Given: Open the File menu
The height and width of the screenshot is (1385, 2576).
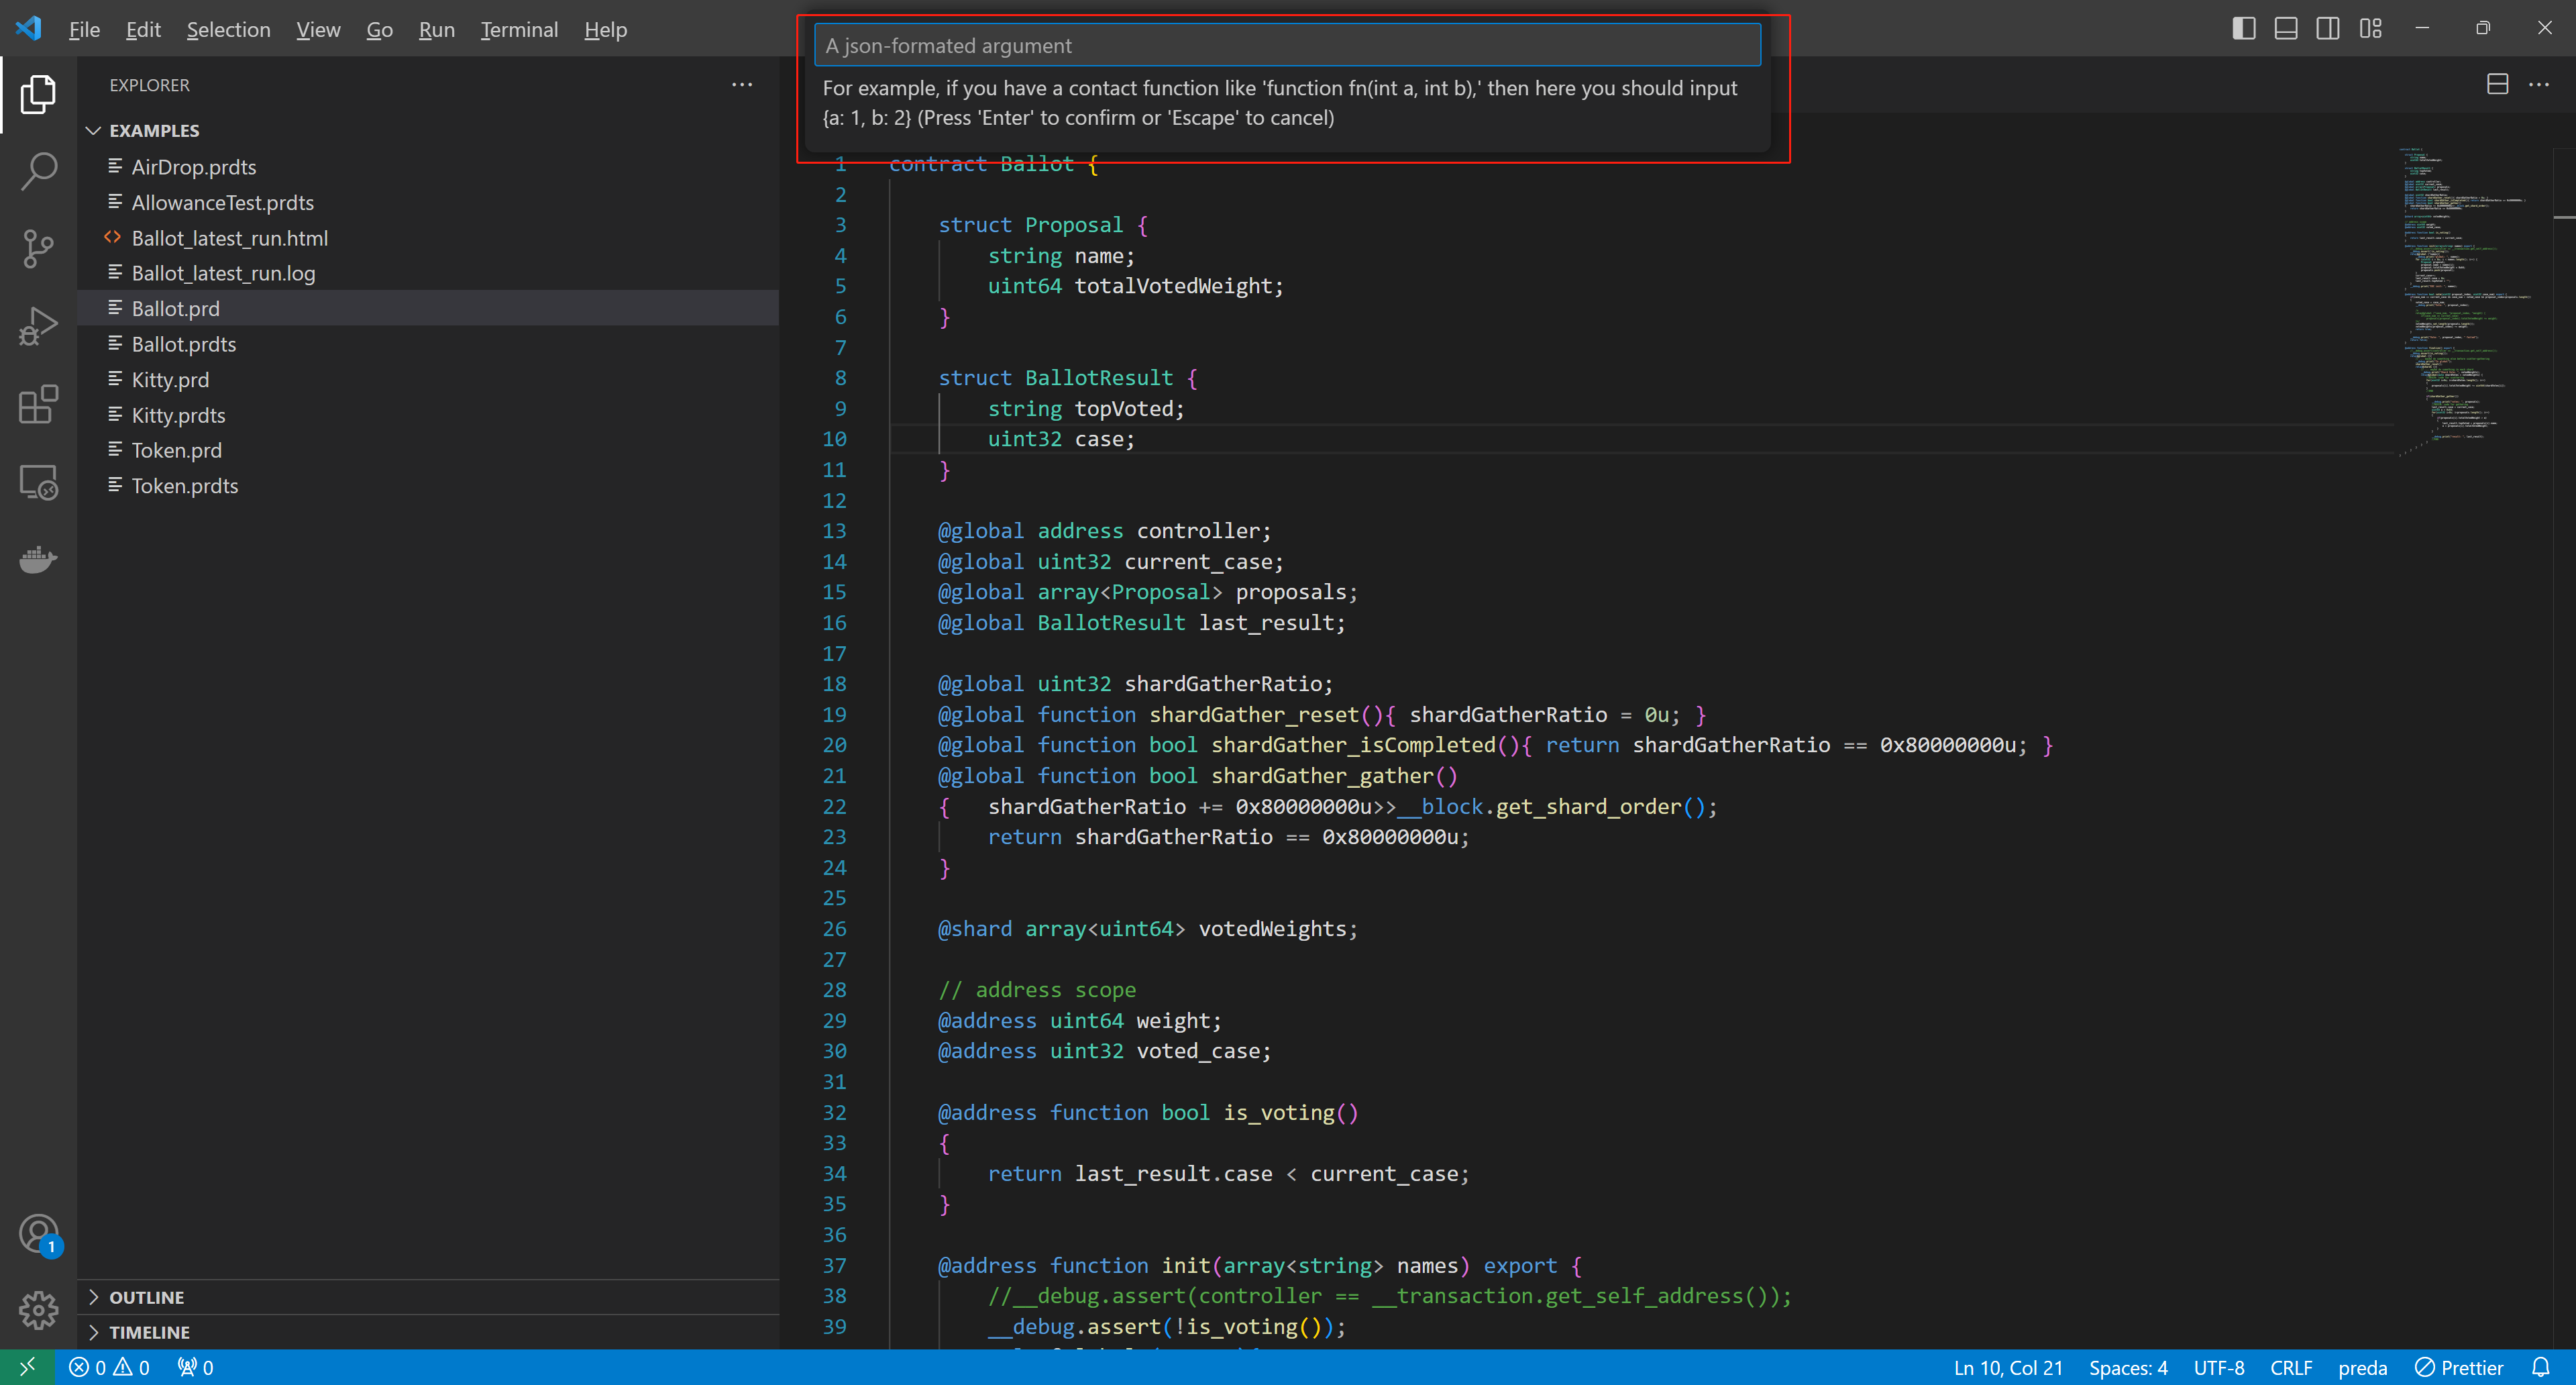Looking at the screenshot, I should point(84,29).
